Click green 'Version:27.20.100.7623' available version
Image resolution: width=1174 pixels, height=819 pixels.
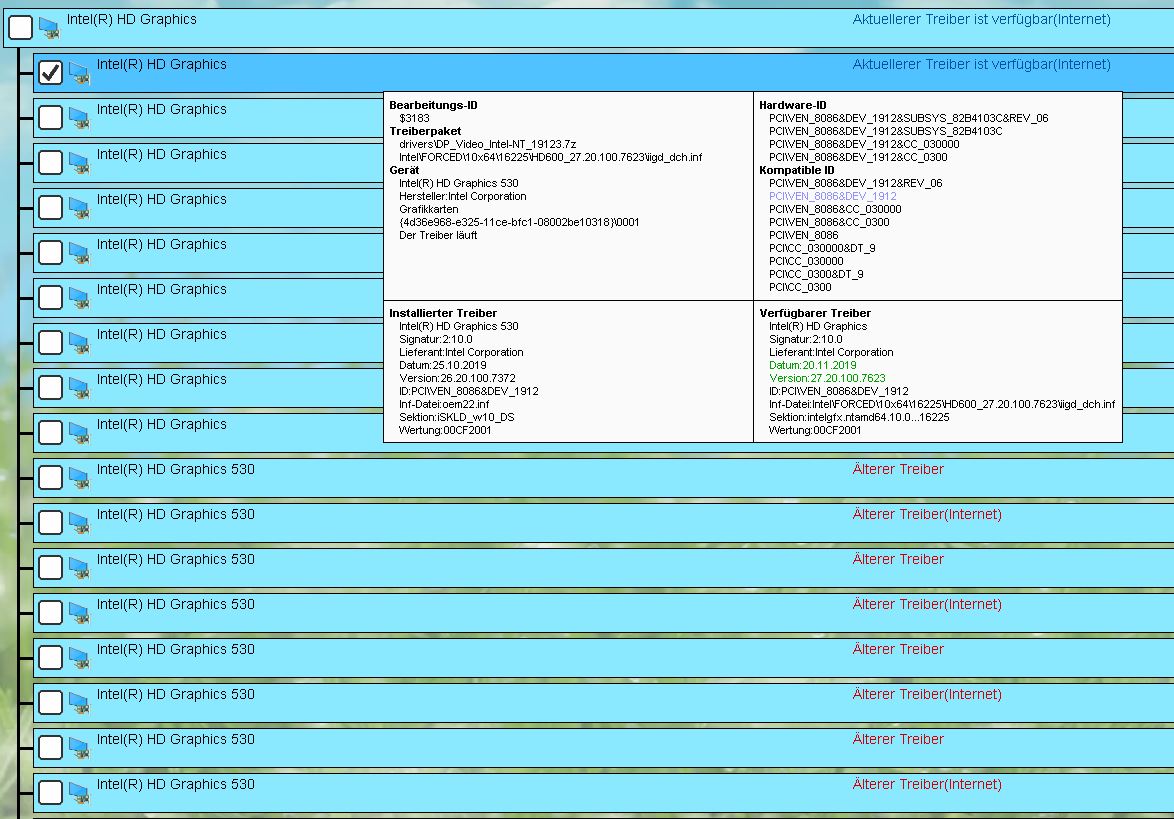(x=827, y=378)
